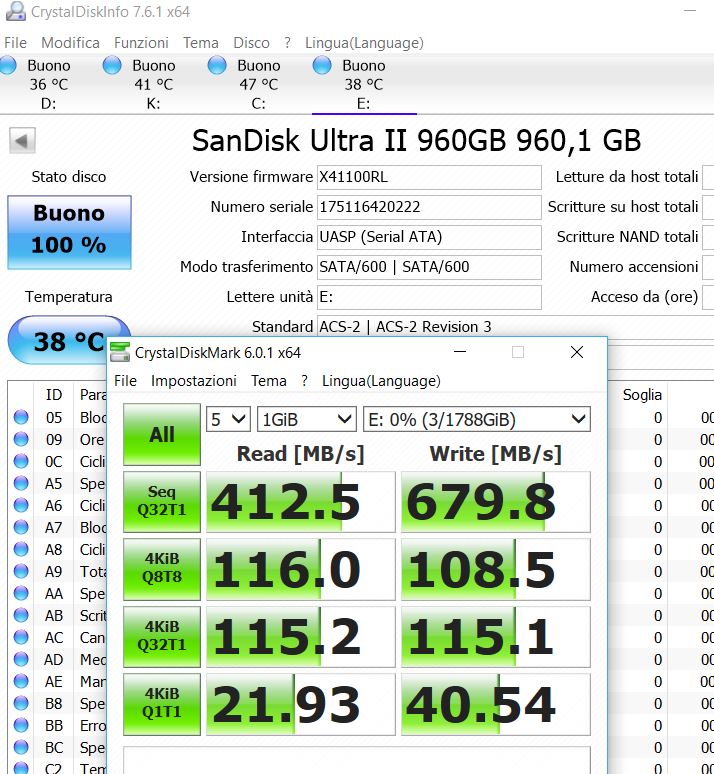Image resolution: width=714 pixels, height=774 pixels.
Task: Open the test count dropdown showing 5
Action: coord(228,420)
